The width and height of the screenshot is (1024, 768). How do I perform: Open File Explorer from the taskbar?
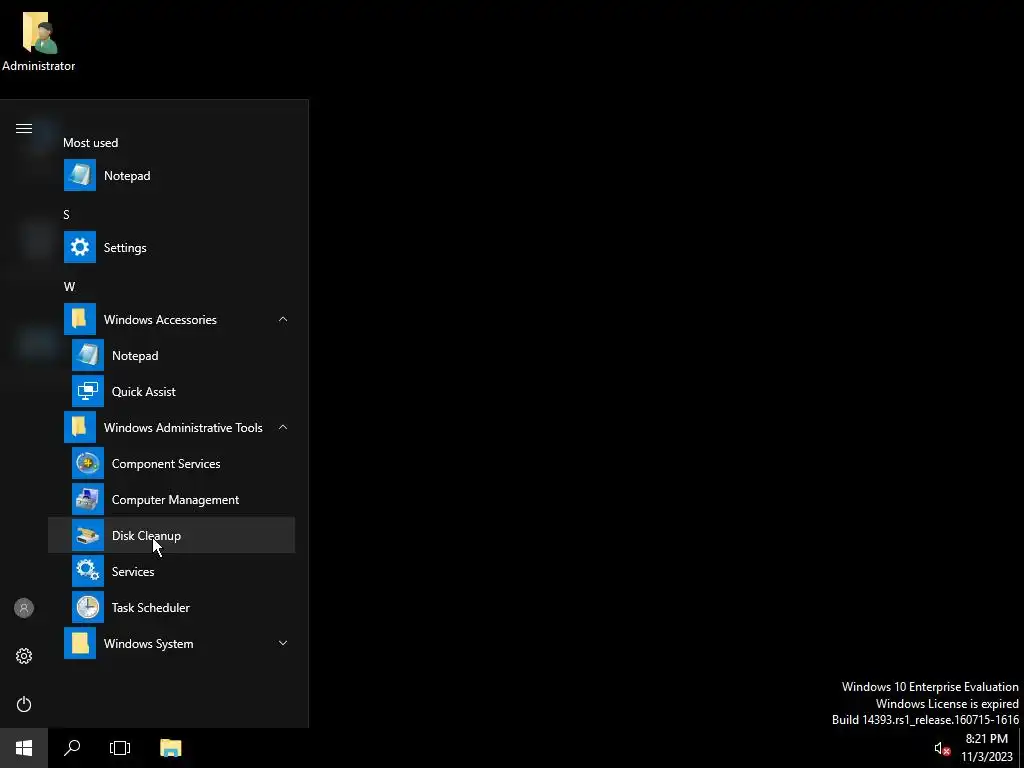170,748
